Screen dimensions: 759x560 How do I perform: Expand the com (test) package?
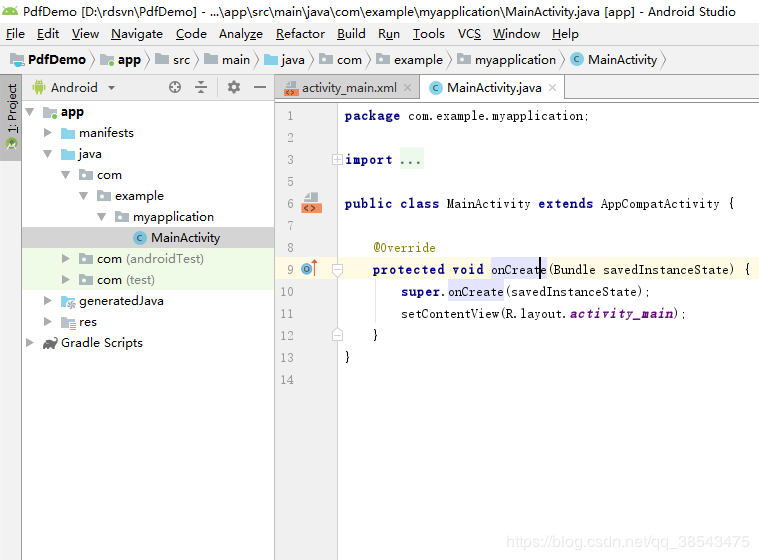[65, 280]
